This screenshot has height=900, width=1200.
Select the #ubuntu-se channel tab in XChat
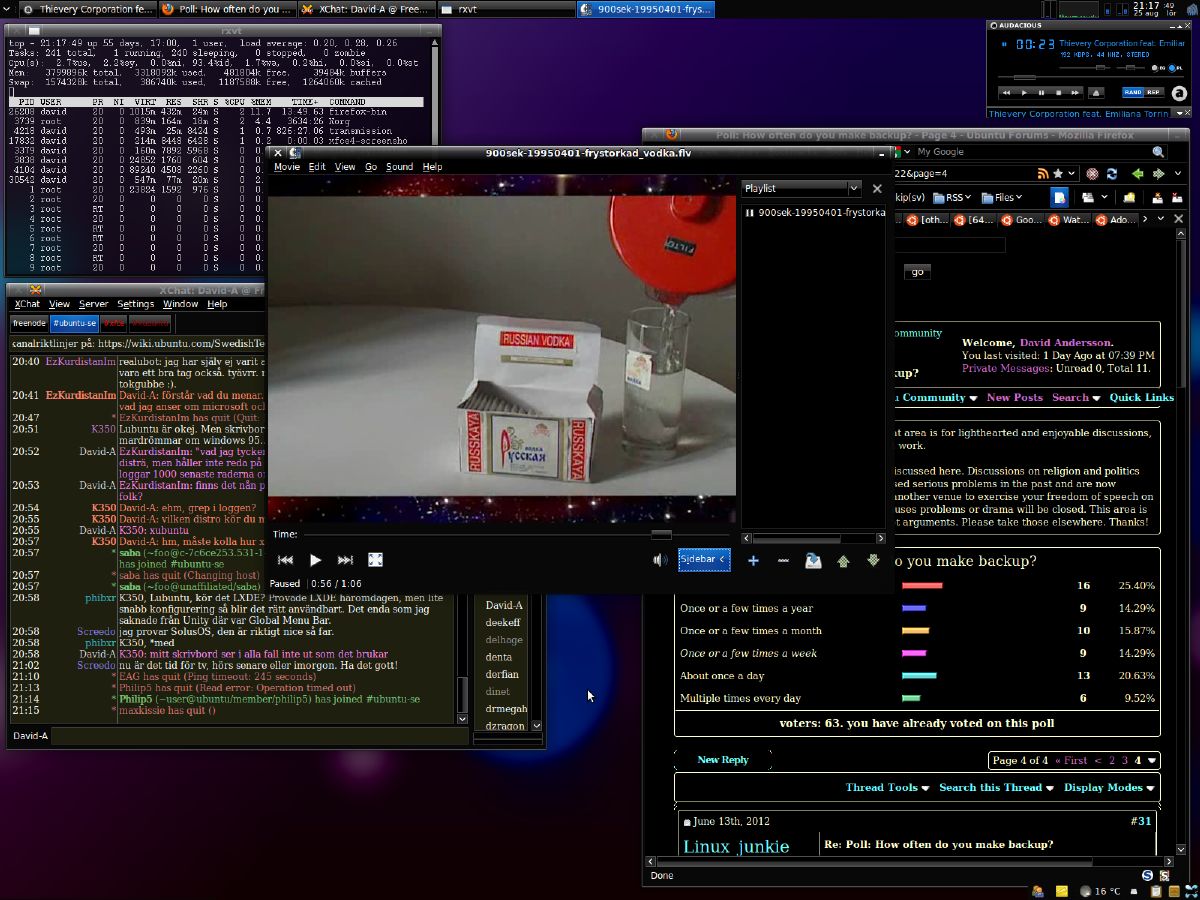(75, 323)
